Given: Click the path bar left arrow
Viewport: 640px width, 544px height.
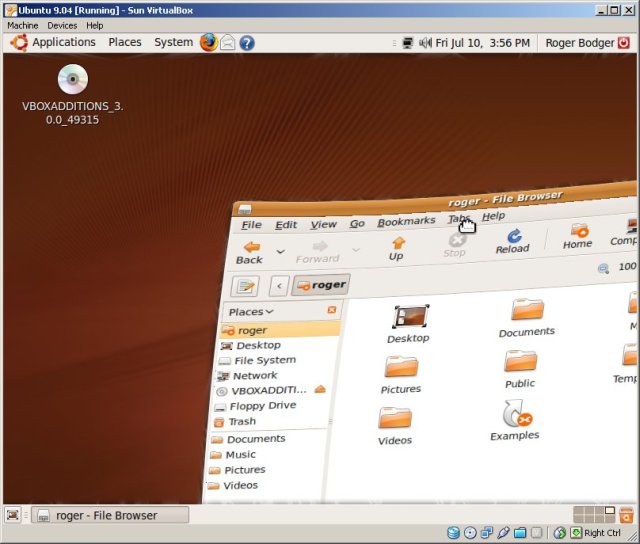Looking at the screenshot, I should coord(279,286).
